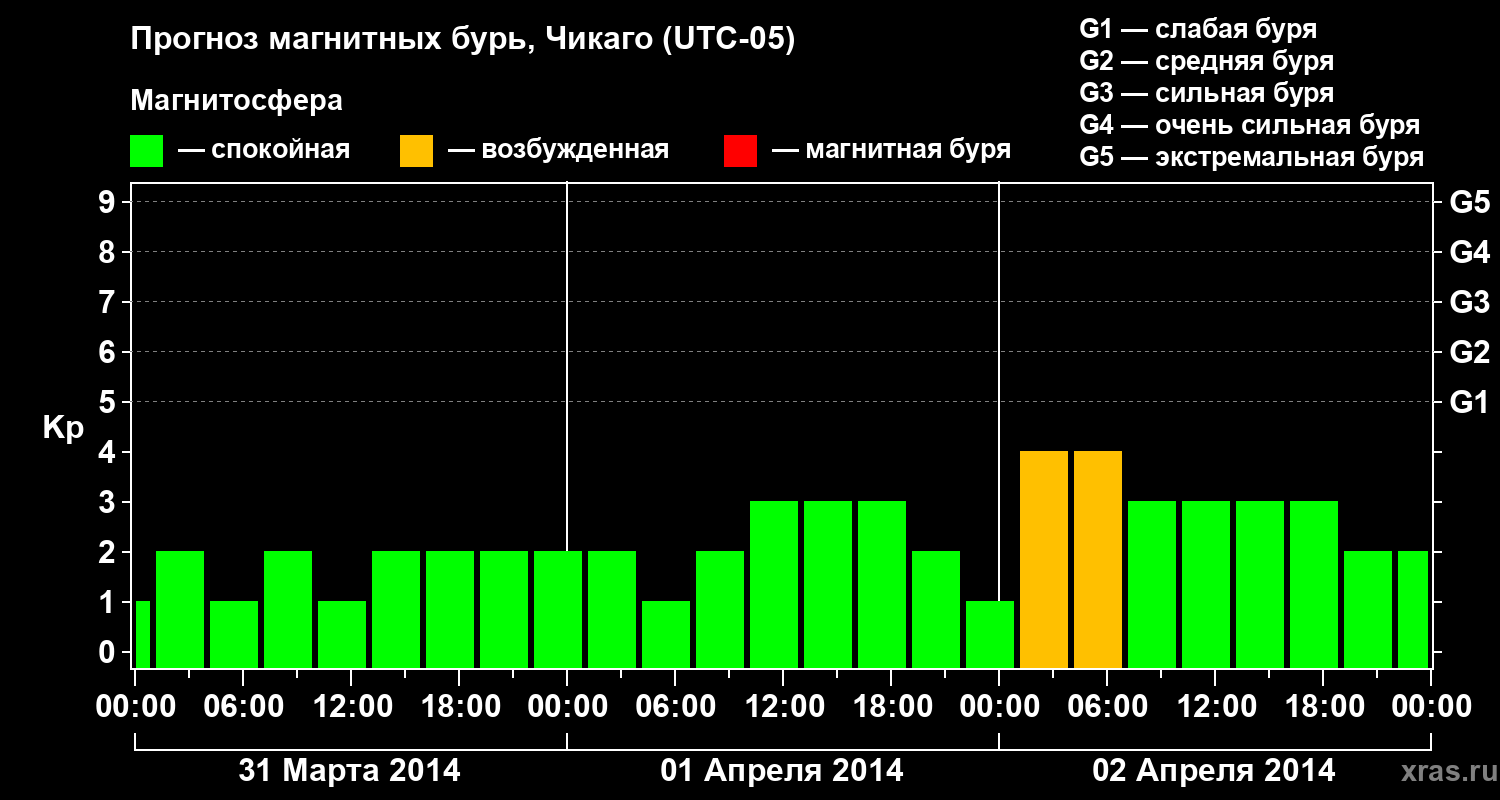Click the 'Kp' axis label

click(63, 427)
